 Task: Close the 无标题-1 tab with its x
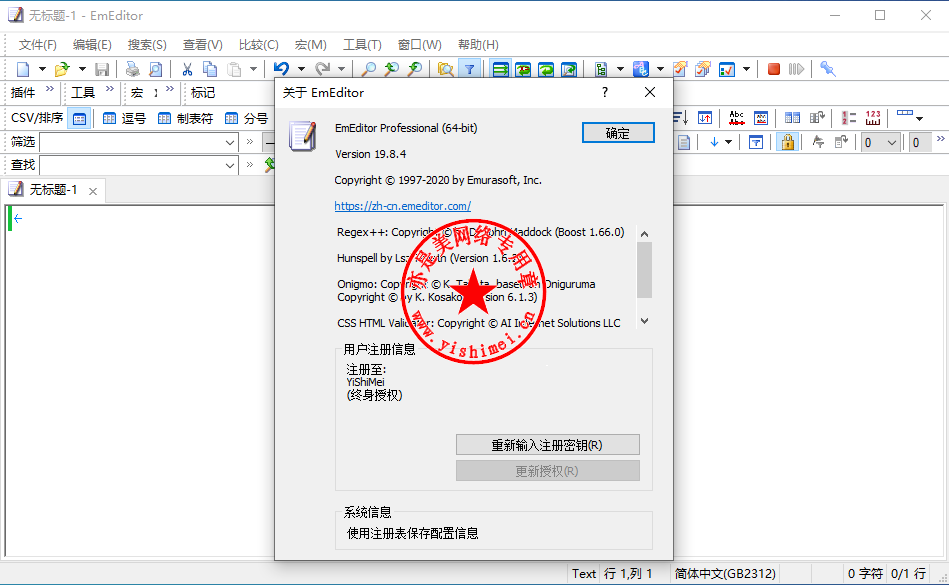[93, 191]
